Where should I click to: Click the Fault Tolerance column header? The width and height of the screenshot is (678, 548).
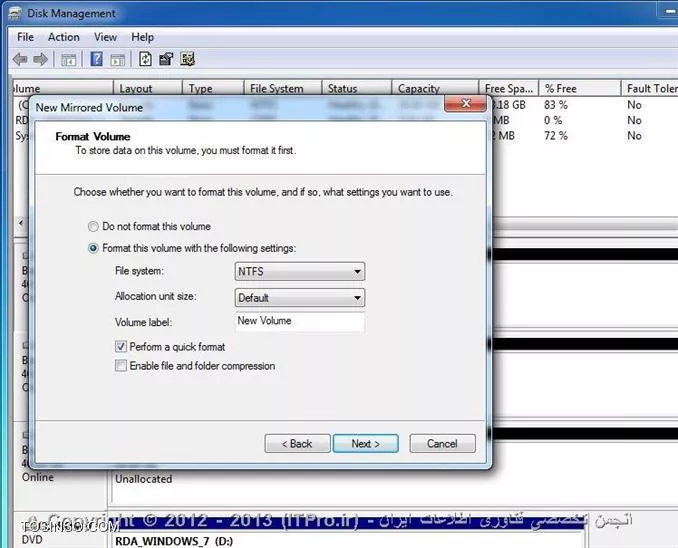point(649,88)
